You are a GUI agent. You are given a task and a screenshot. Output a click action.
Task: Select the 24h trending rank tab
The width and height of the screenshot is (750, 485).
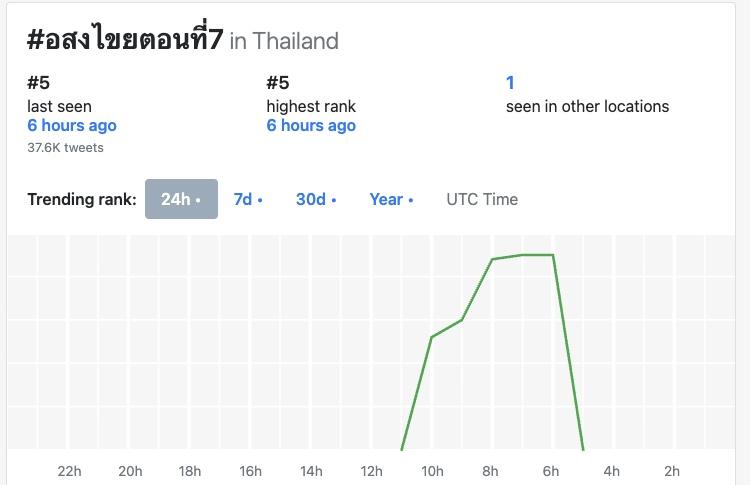[181, 199]
